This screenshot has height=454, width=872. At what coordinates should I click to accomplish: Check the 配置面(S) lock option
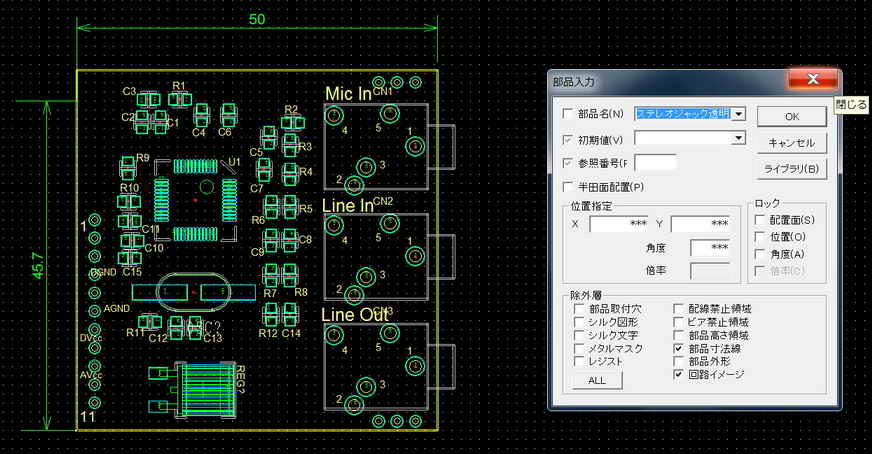pos(760,219)
